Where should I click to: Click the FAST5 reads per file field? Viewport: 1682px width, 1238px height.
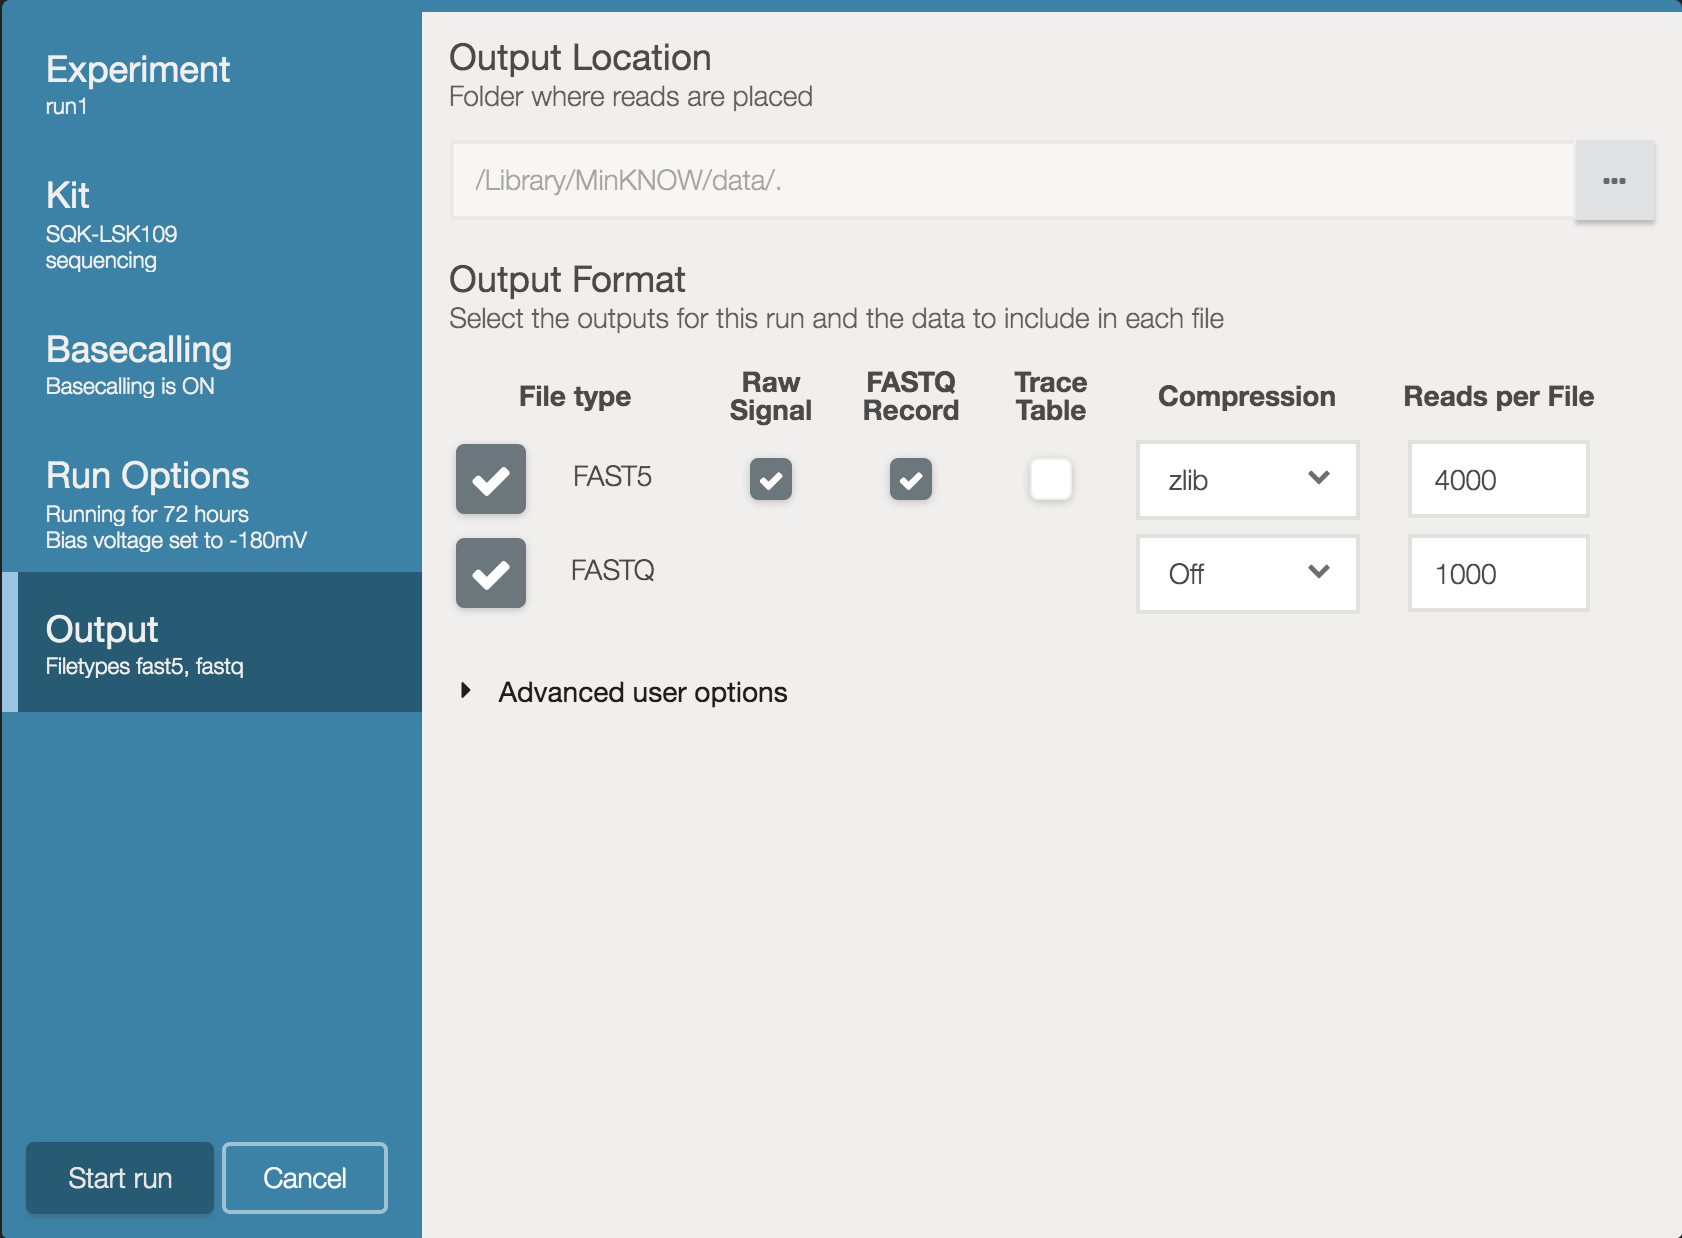coord(1498,480)
